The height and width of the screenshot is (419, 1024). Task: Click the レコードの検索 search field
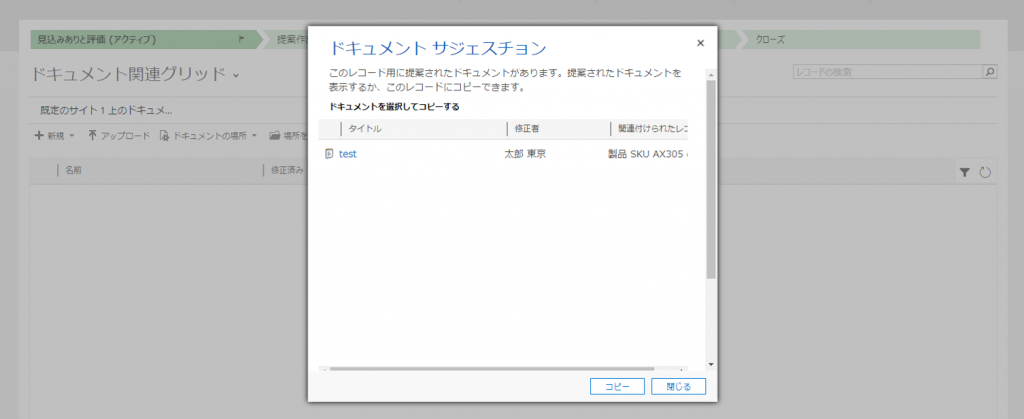click(x=888, y=72)
